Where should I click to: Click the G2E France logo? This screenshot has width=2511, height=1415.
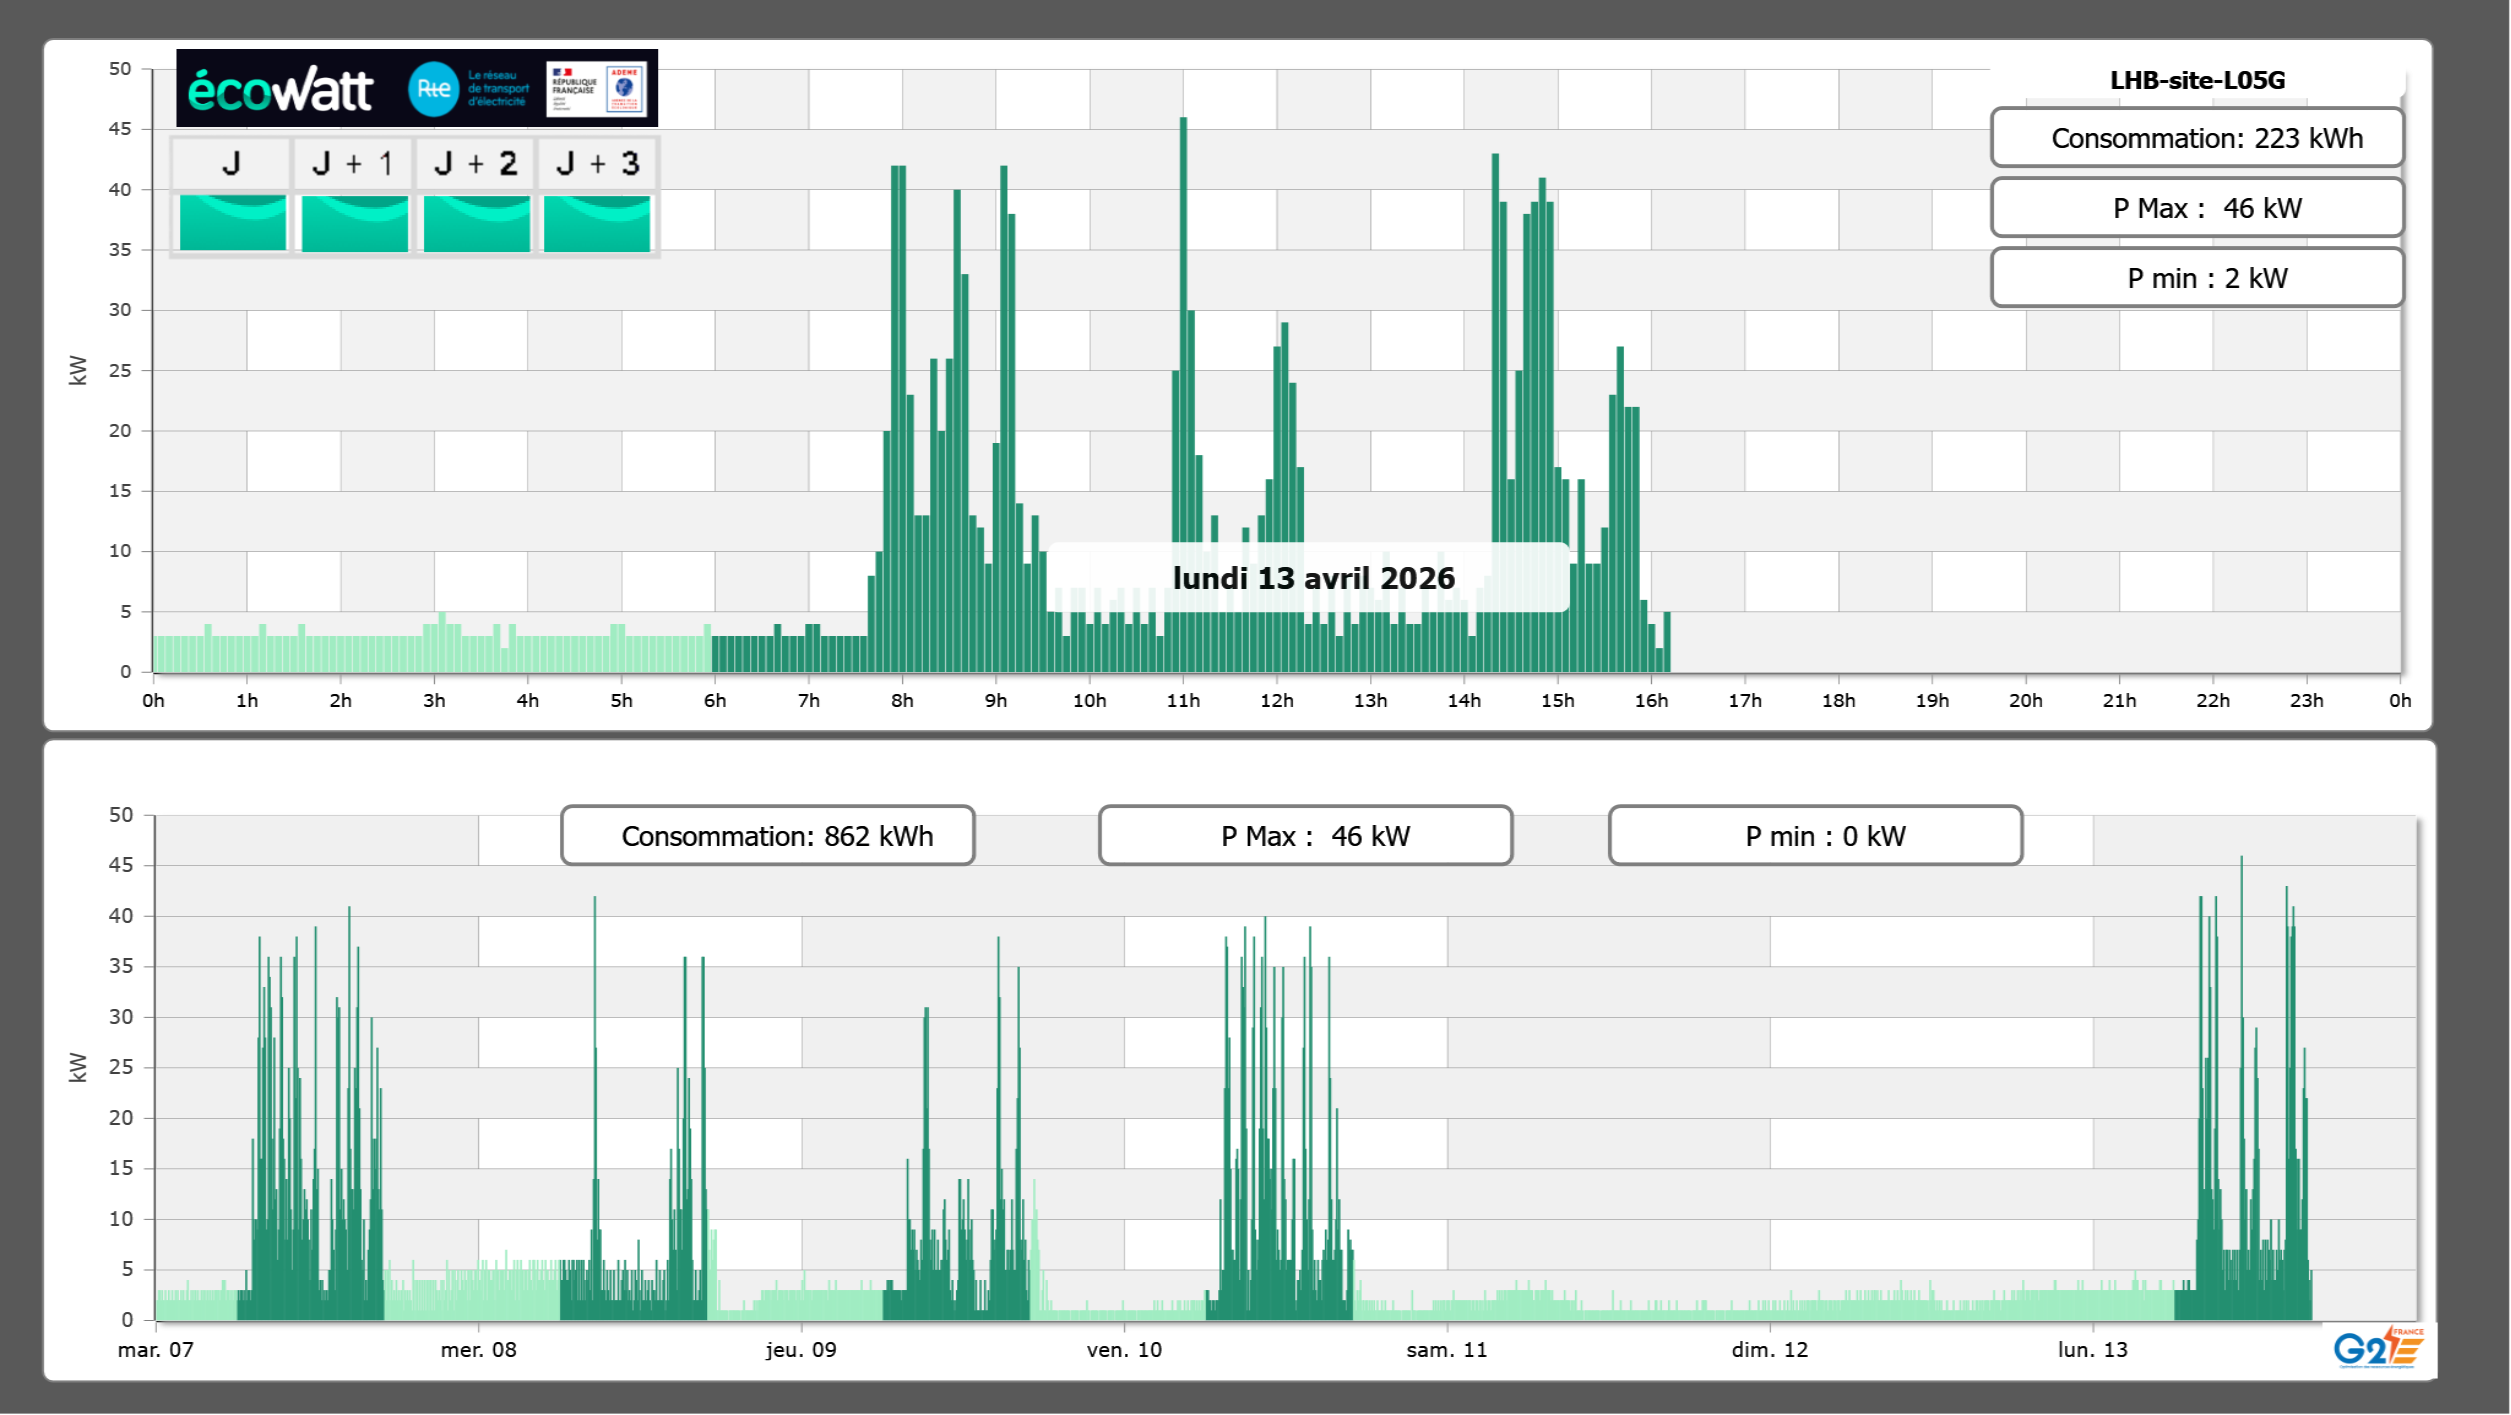[x=2377, y=1348]
